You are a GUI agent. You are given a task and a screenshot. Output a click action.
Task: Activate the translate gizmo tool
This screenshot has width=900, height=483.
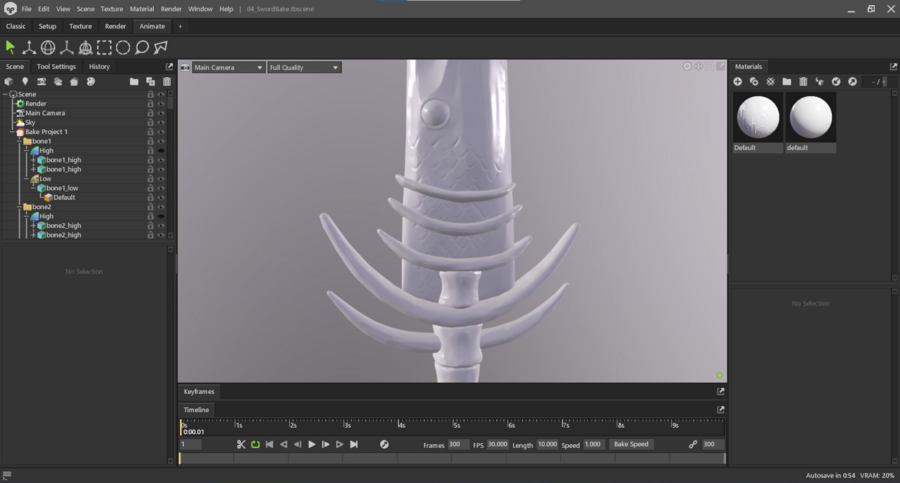click(x=29, y=48)
